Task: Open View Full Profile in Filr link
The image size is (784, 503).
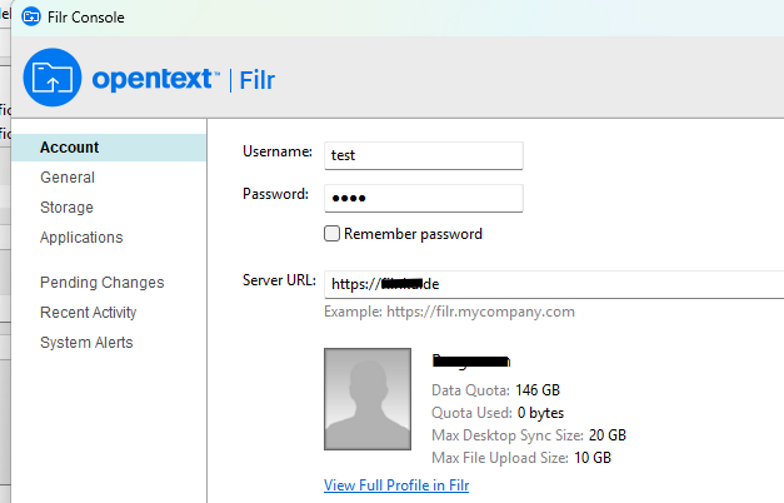Action: coord(396,485)
